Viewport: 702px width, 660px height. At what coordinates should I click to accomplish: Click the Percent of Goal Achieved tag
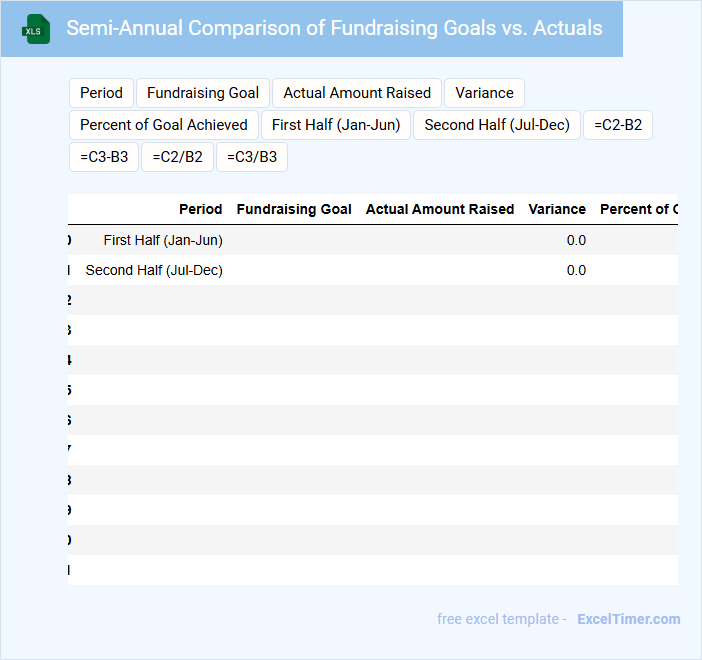click(164, 125)
